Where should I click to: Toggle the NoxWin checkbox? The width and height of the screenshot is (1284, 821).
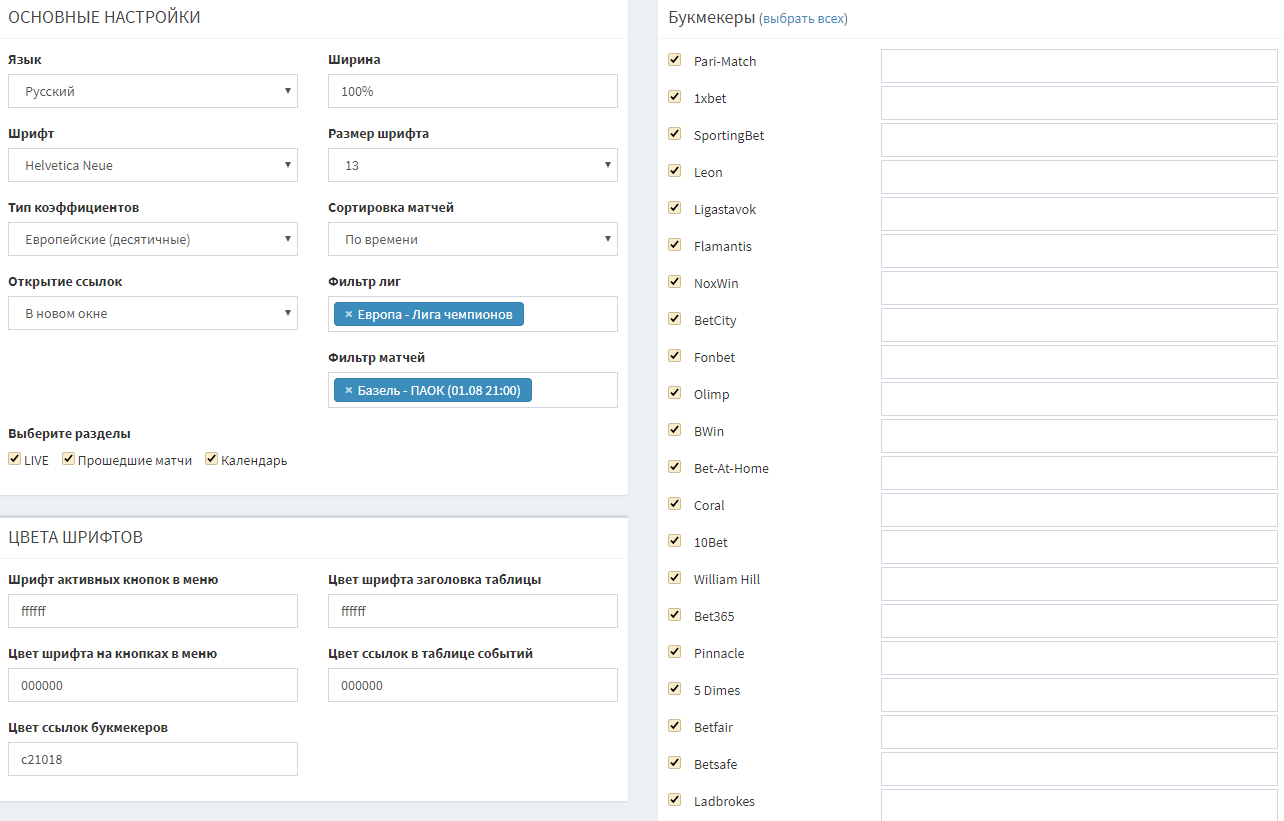(674, 282)
